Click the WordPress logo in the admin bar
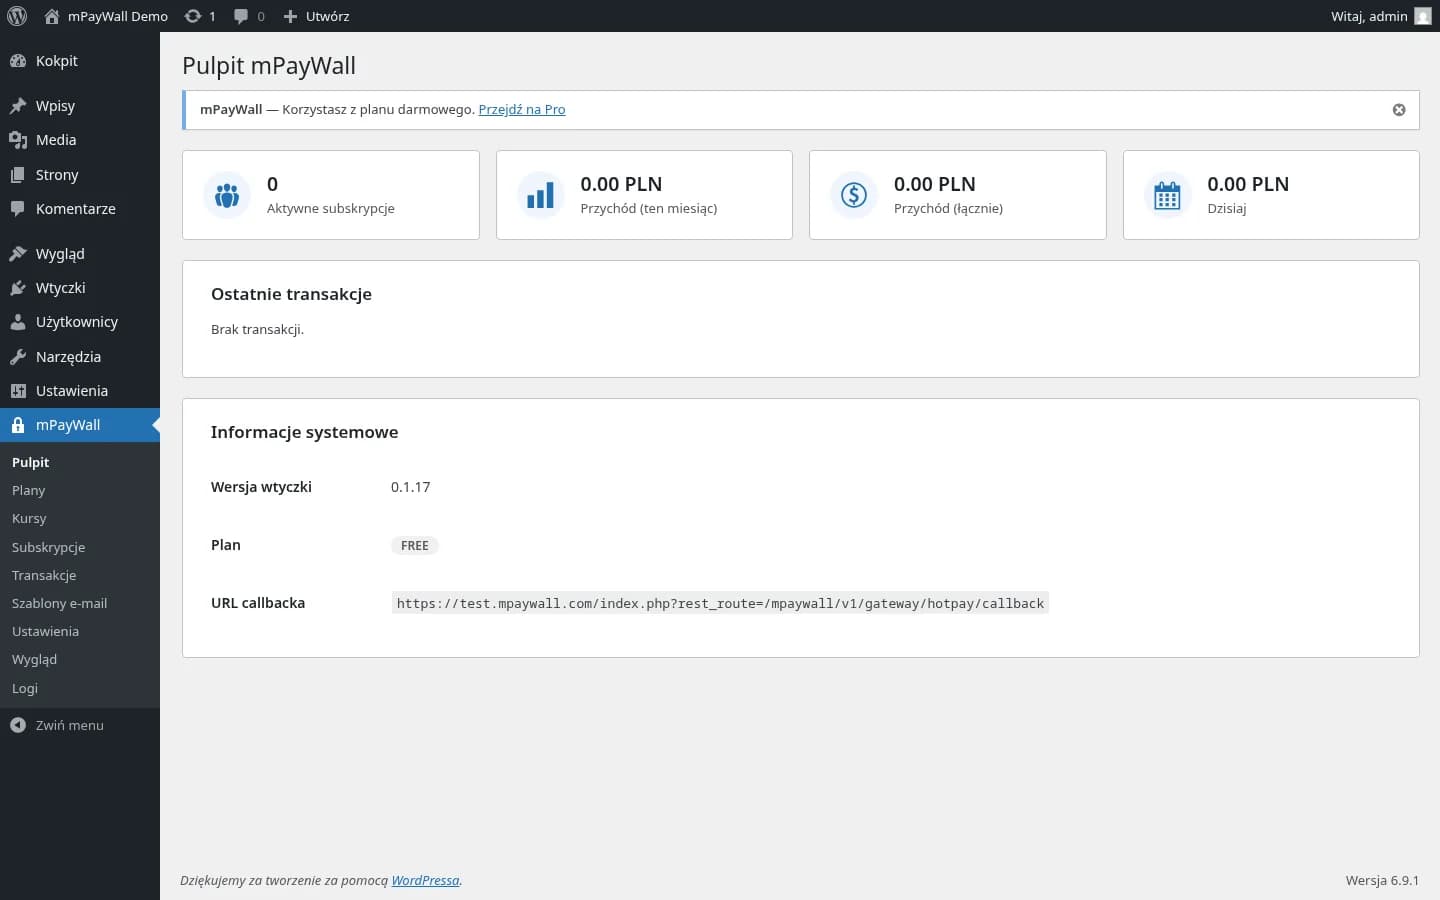1440x900 pixels. (x=17, y=16)
